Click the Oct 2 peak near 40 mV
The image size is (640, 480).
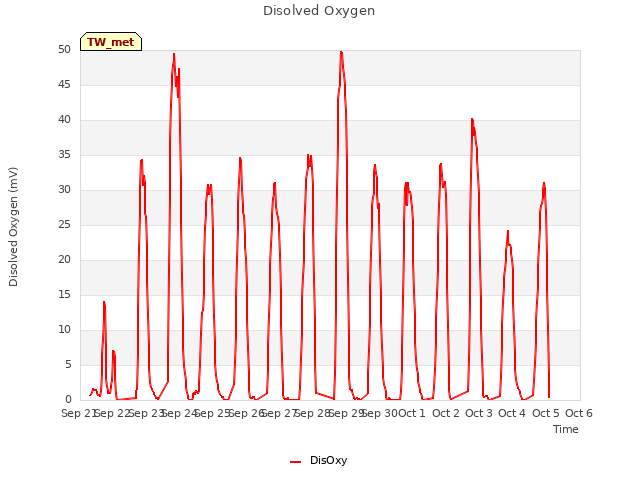472,119
